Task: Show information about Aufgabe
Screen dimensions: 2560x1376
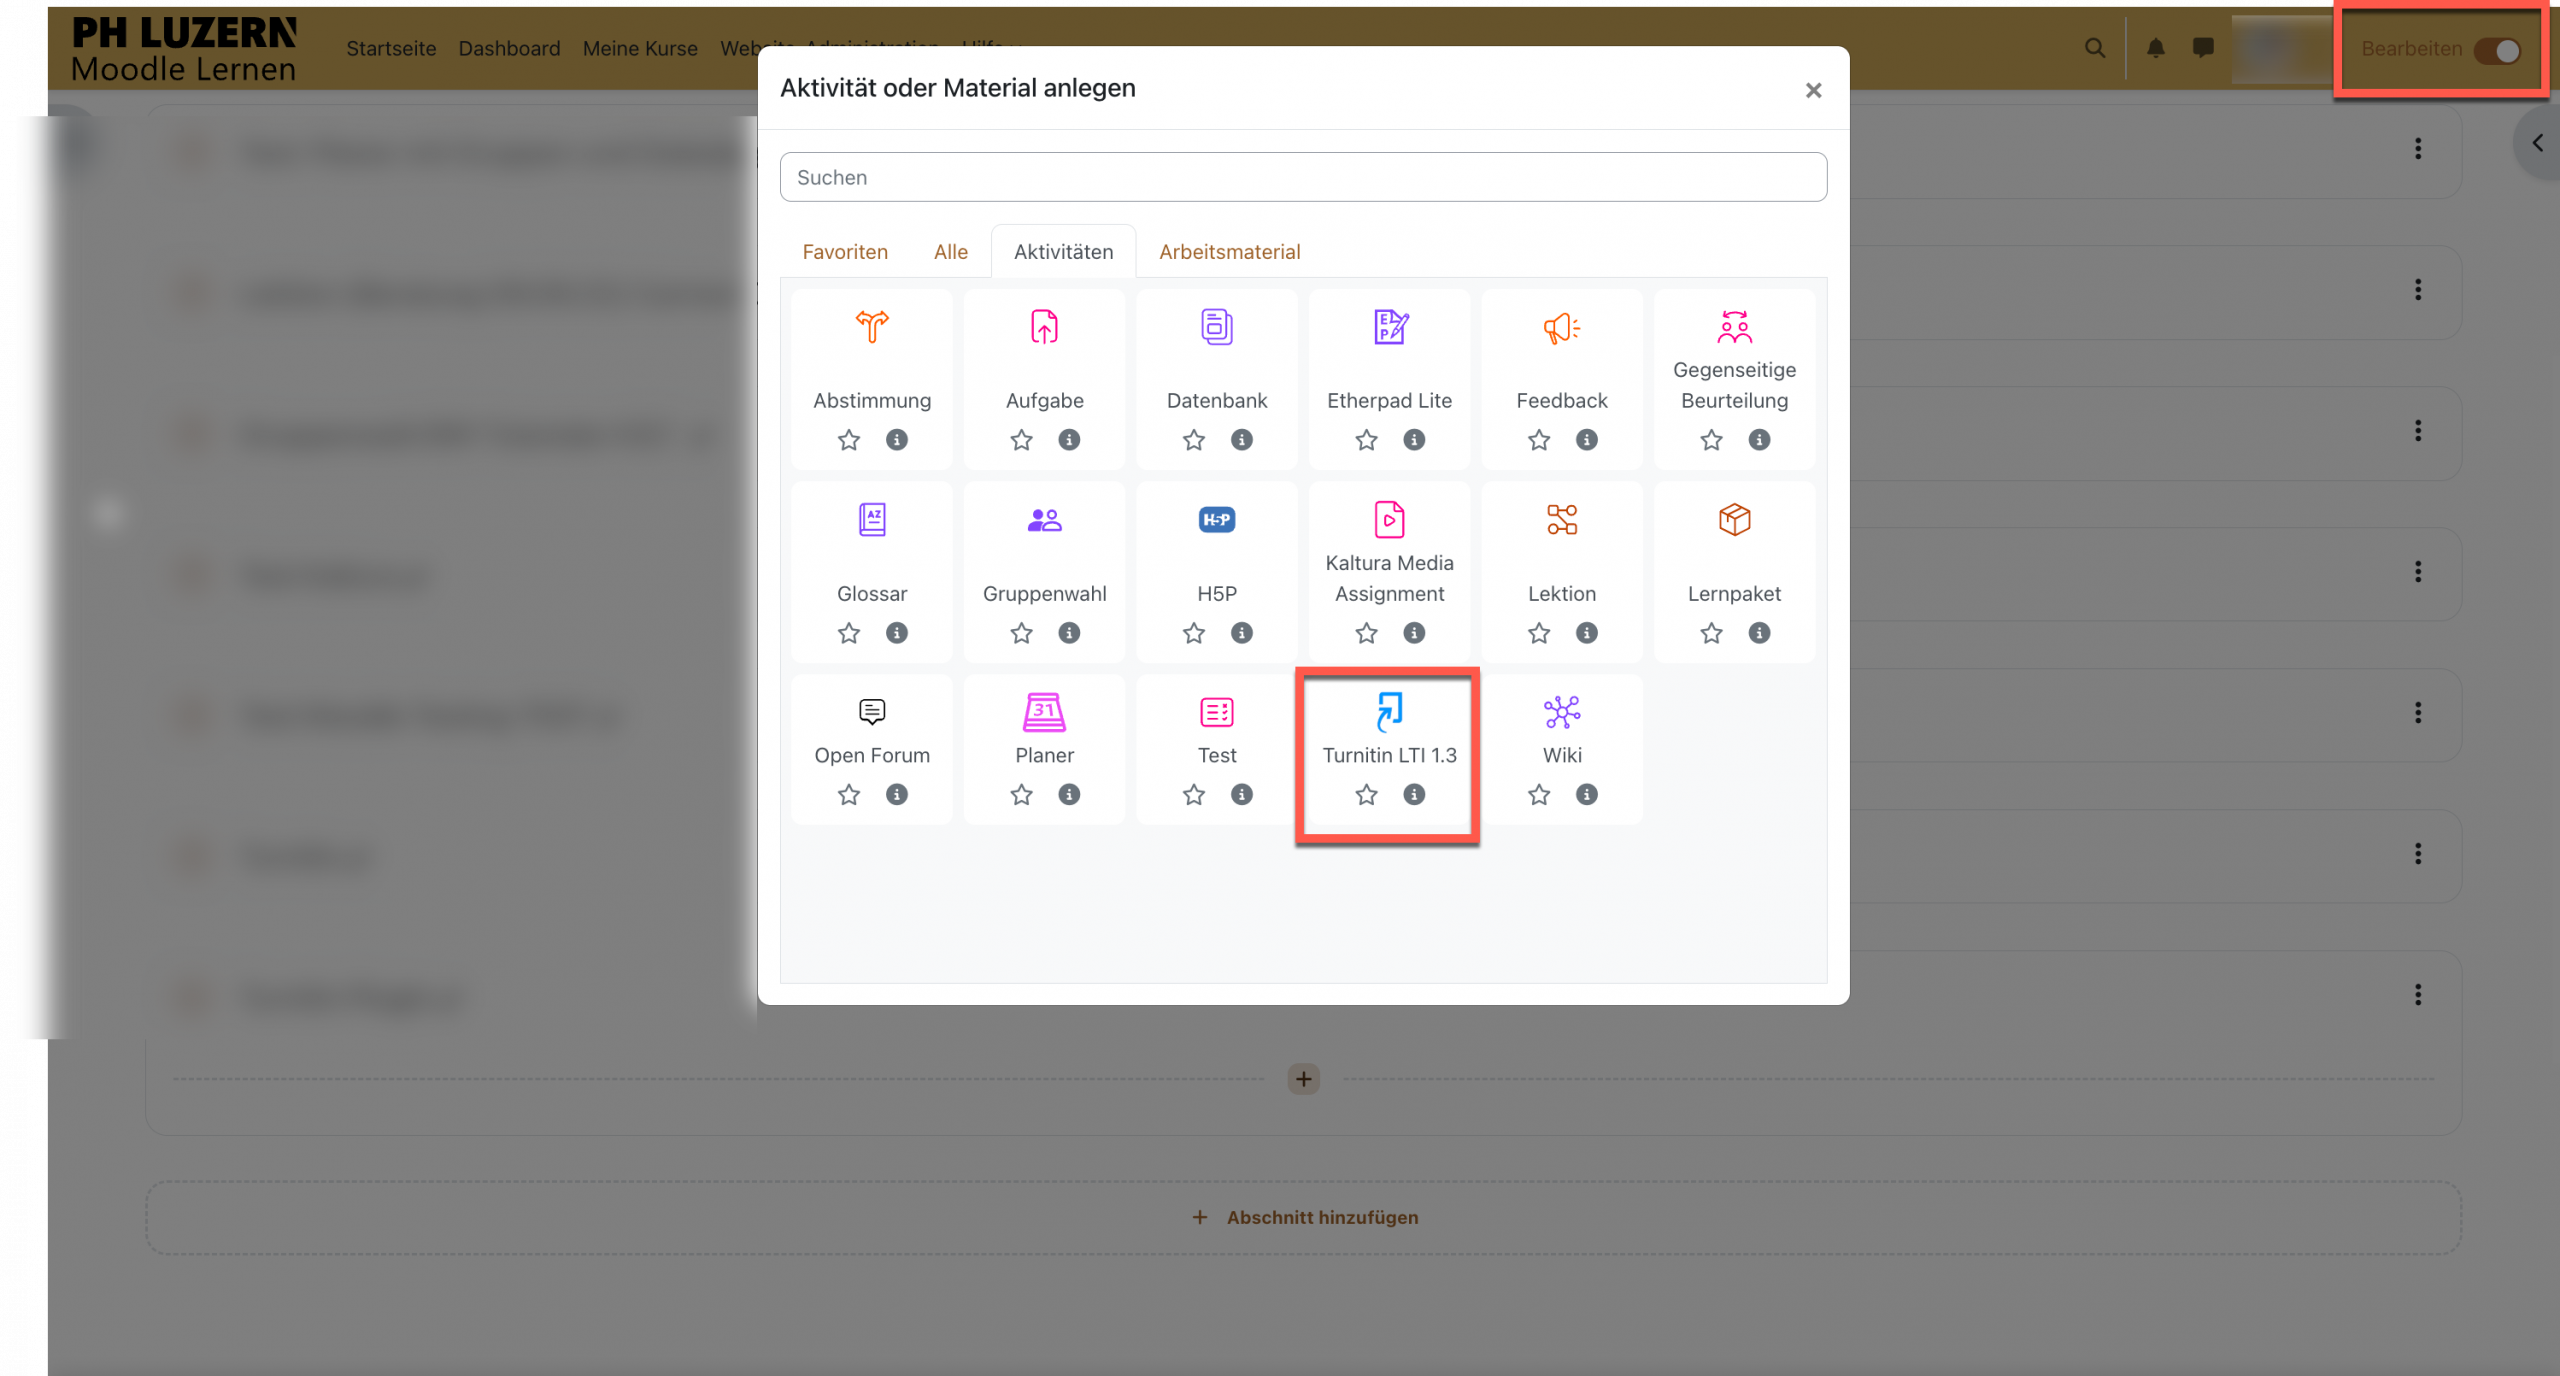Action: [x=1069, y=440]
